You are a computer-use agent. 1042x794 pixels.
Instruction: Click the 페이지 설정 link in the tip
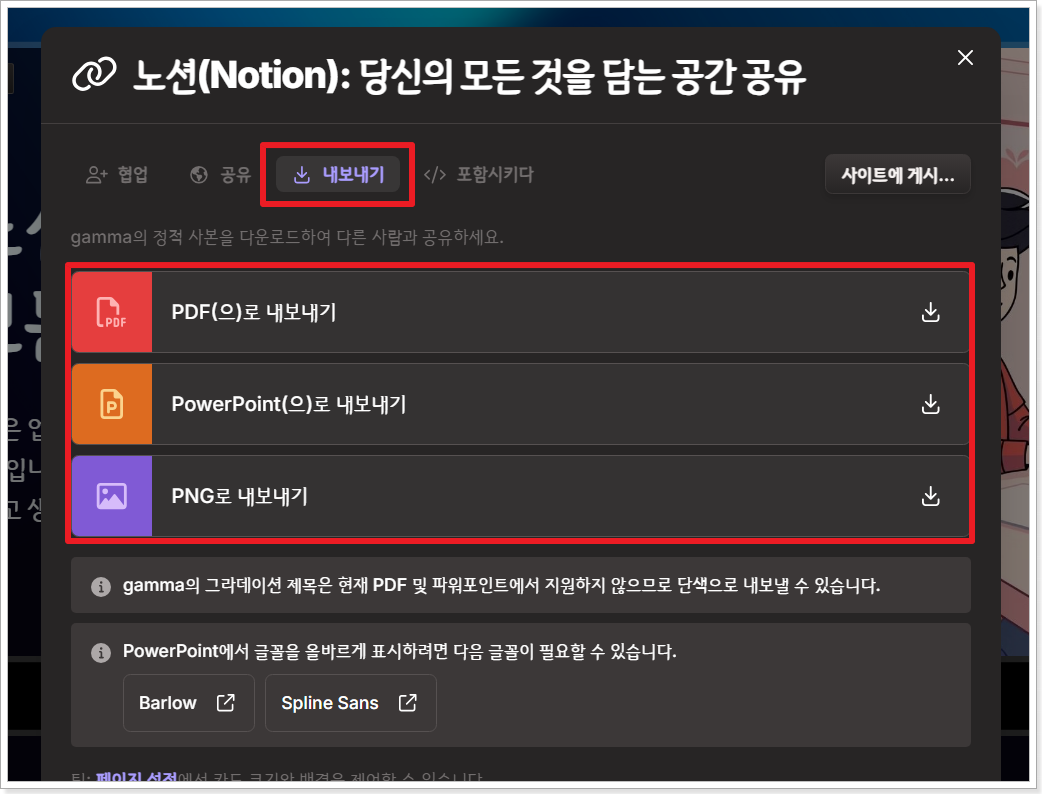pos(136,777)
